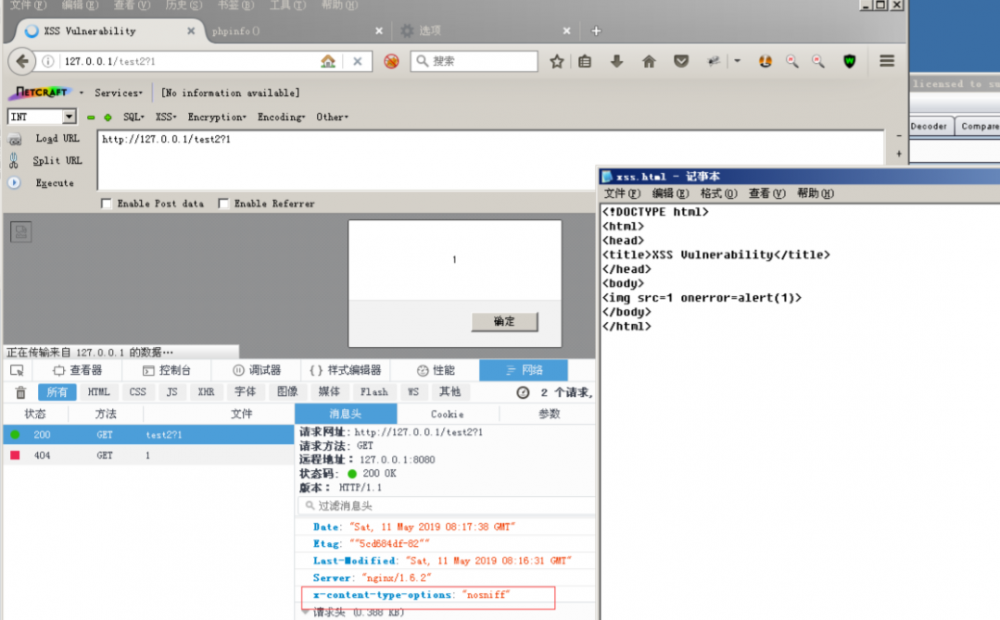Image resolution: width=1000 pixels, height=620 pixels.
Task: Activate the element picker in devtools
Action: tap(17, 371)
